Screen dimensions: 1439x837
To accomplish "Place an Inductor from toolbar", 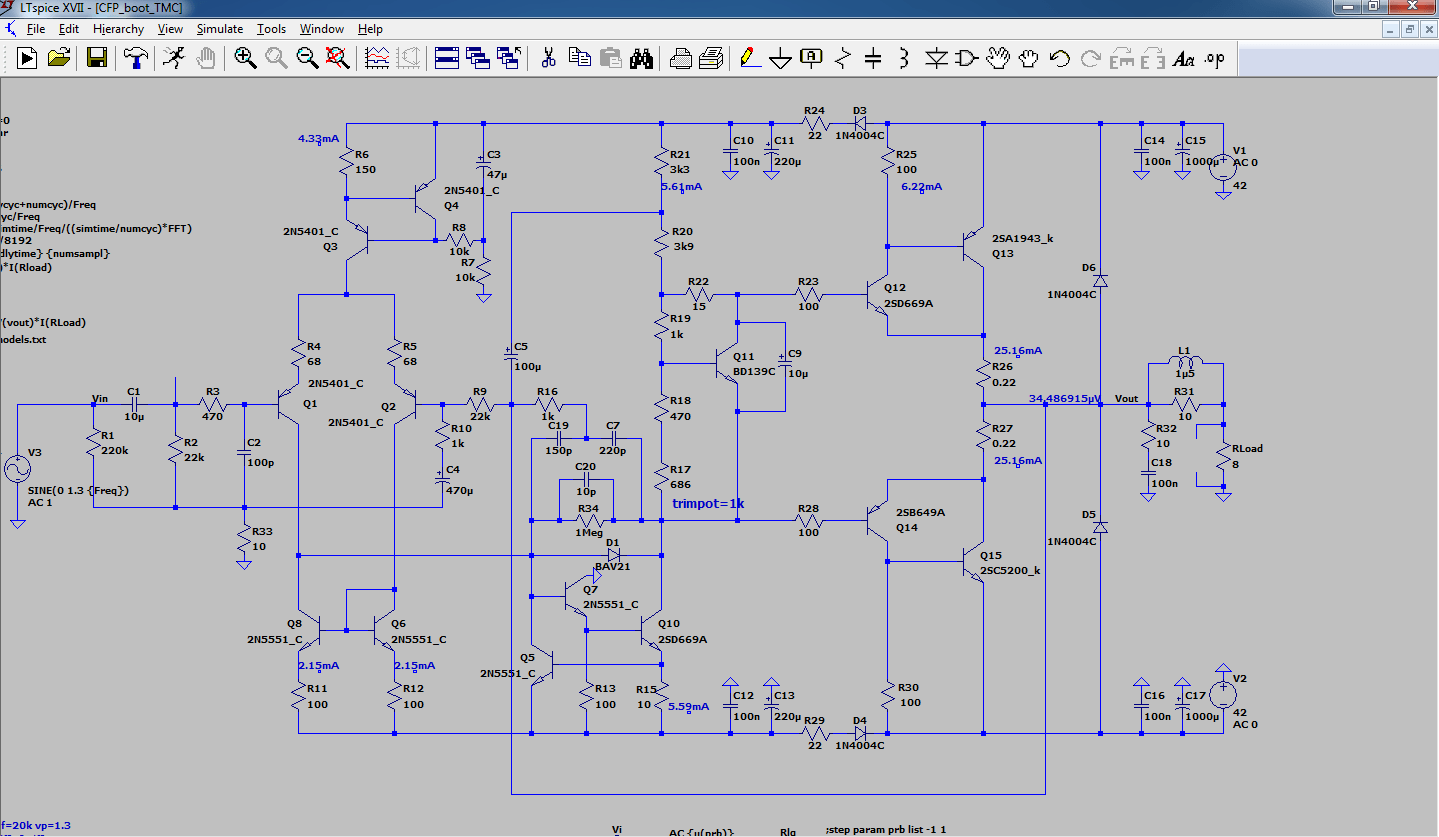I will tap(904, 58).
